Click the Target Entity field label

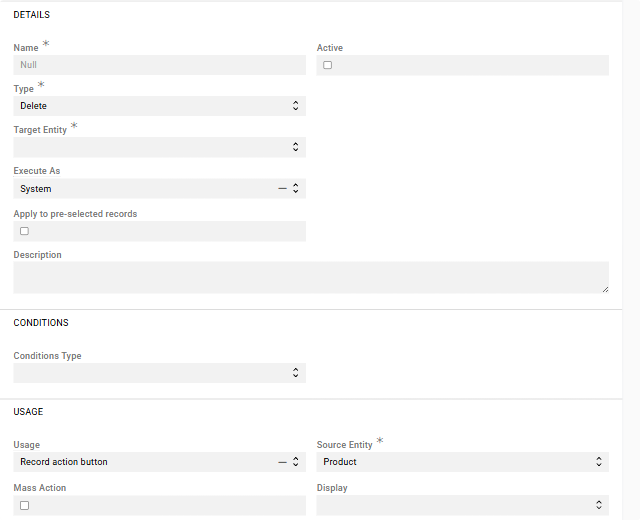pyautogui.click(x=40, y=130)
